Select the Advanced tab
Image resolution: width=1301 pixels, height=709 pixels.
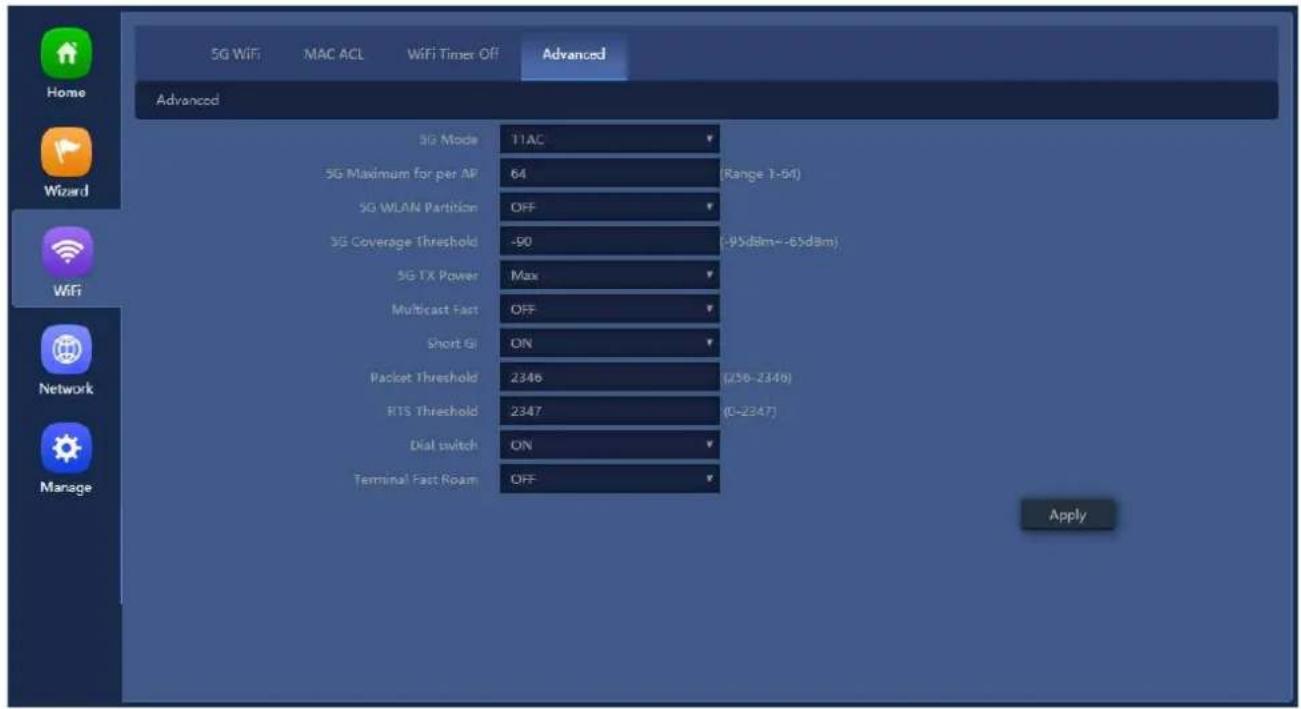574,55
